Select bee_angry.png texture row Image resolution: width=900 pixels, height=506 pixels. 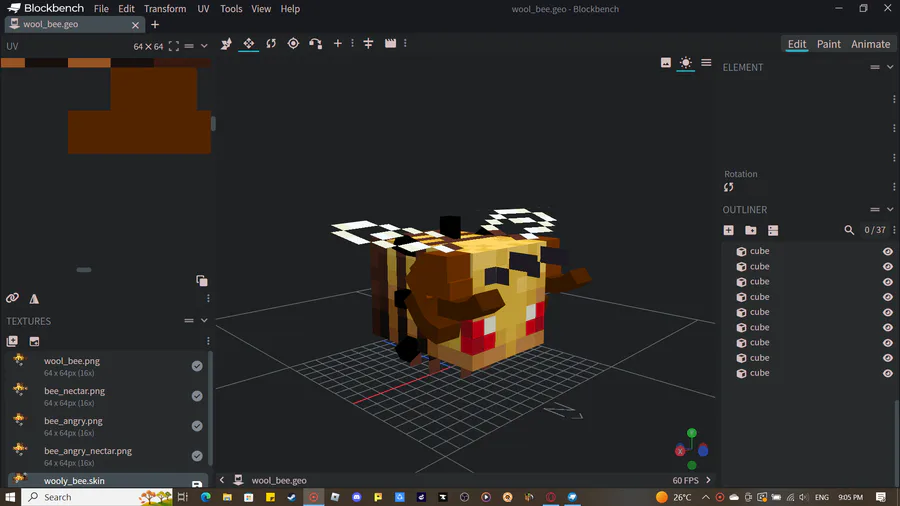pyautogui.click(x=108, y=426)
